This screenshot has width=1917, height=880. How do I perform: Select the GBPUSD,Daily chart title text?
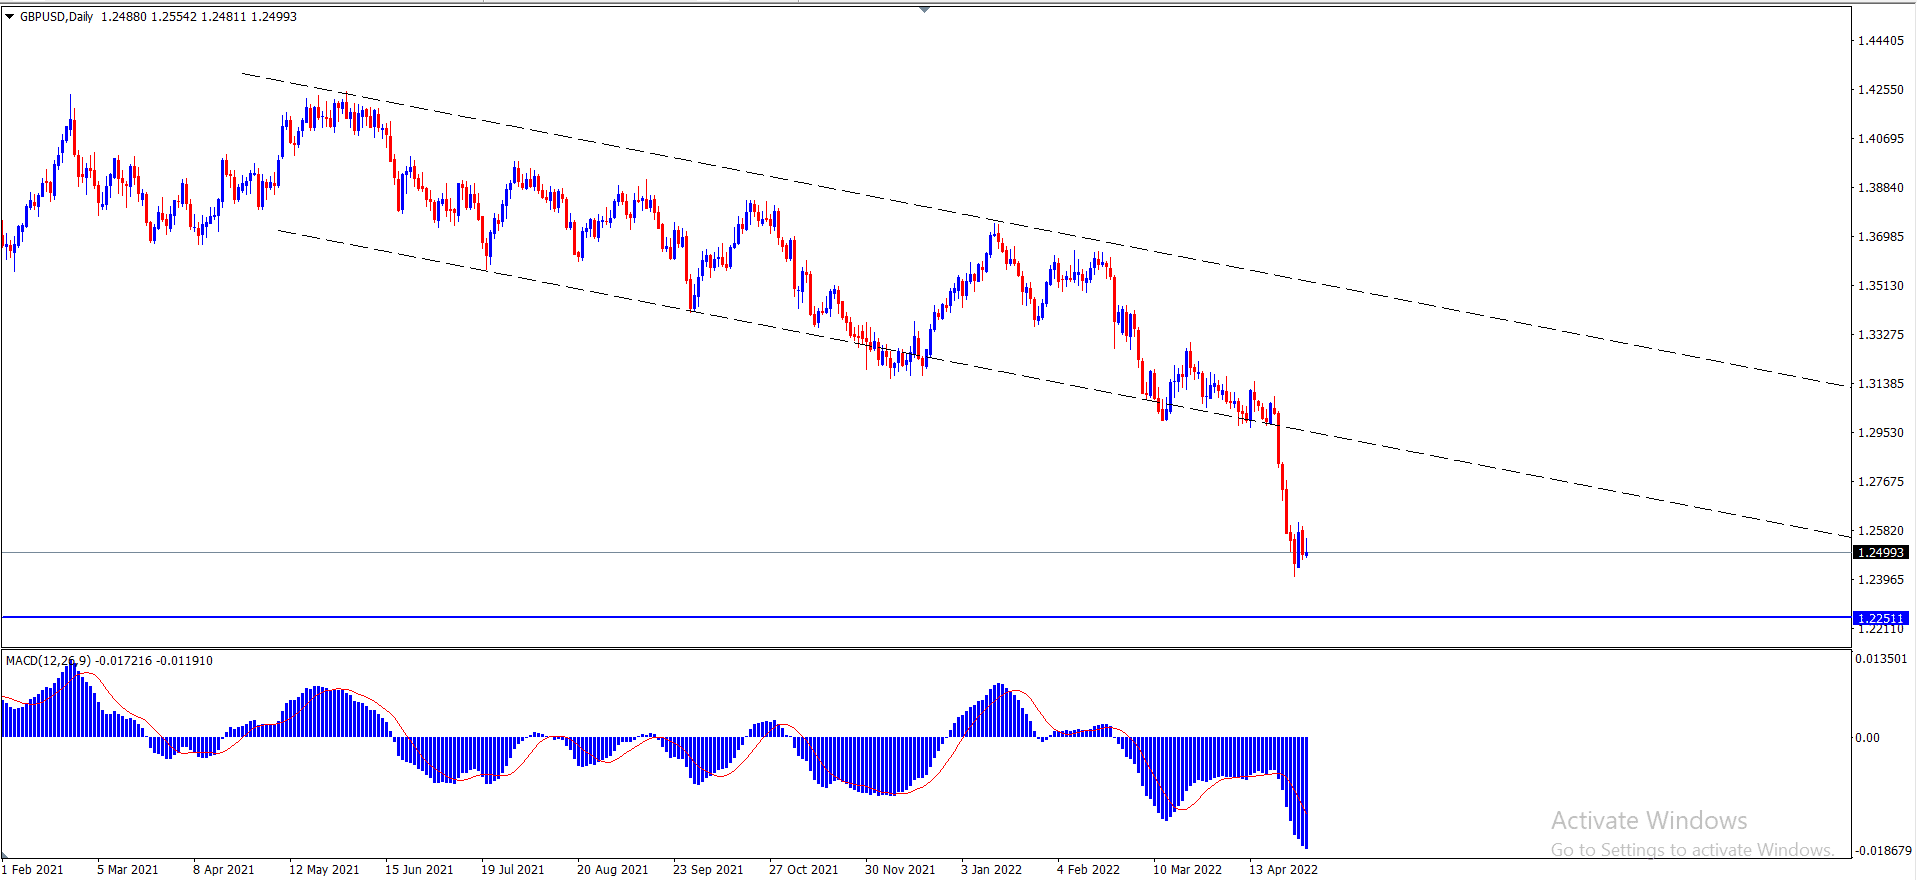point(57,17)
